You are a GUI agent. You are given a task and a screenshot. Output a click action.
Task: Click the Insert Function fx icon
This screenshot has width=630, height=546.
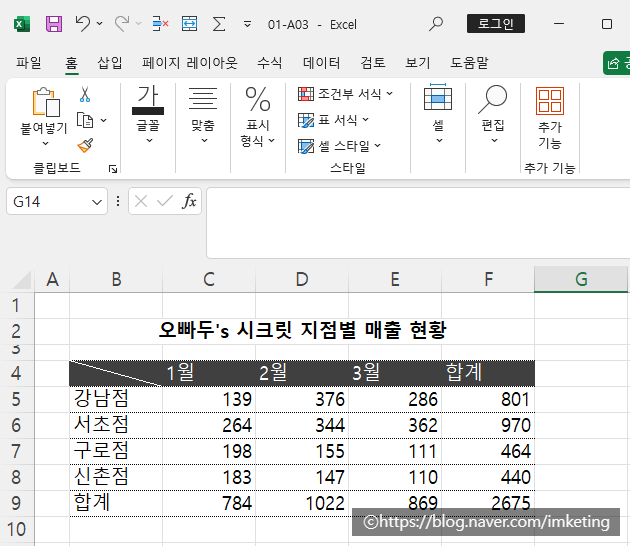click(x=189, y=201)
